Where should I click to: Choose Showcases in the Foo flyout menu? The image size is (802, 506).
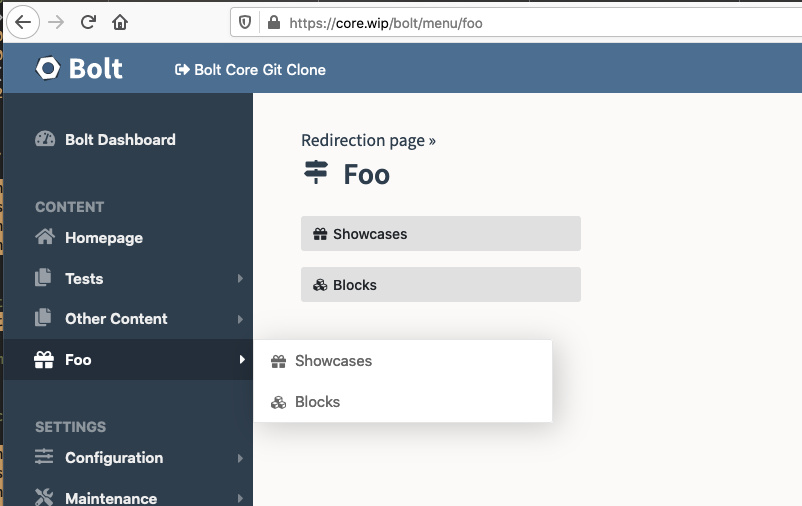403,361
